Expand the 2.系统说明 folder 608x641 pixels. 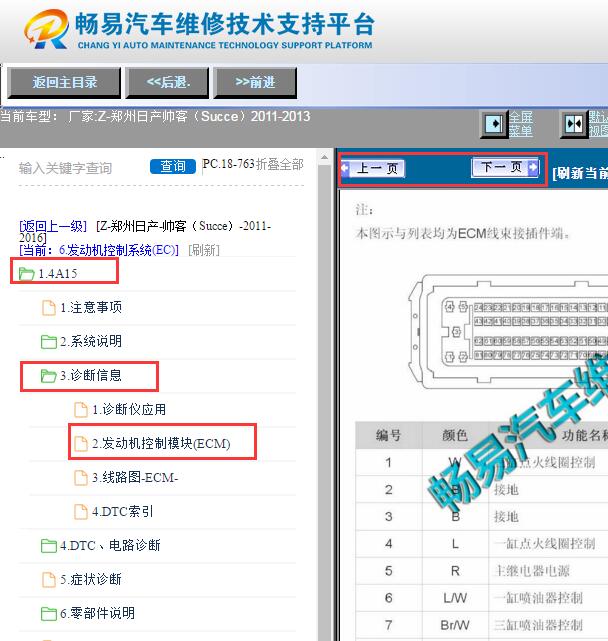tap(91, 341)
